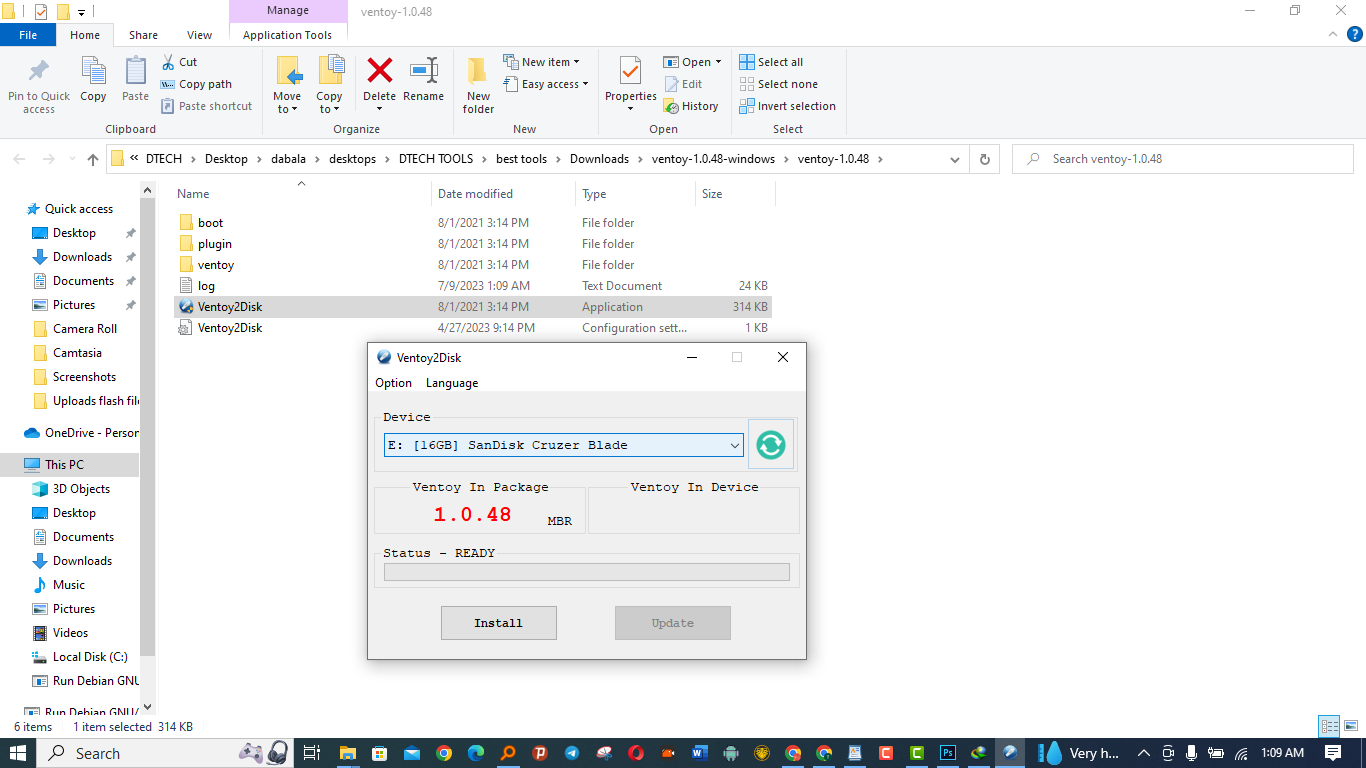Click History in the Open group
Image resolution: width=1366 pixels, height=768 pixels.
(x=691, y=106)
